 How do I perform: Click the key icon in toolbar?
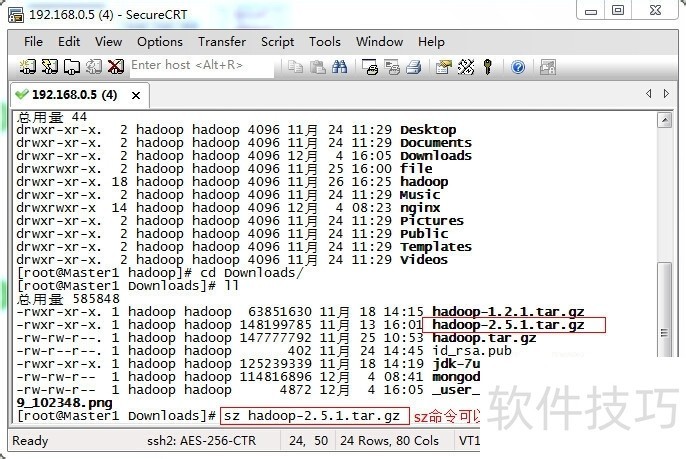point(488,66)
